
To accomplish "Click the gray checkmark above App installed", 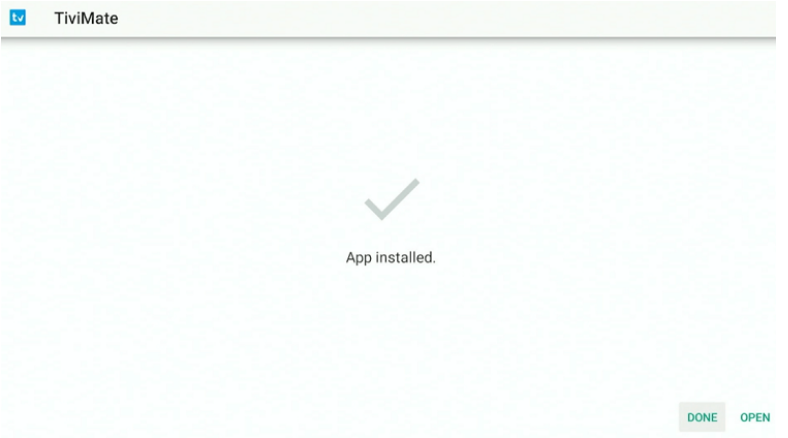I will (392, 199).
